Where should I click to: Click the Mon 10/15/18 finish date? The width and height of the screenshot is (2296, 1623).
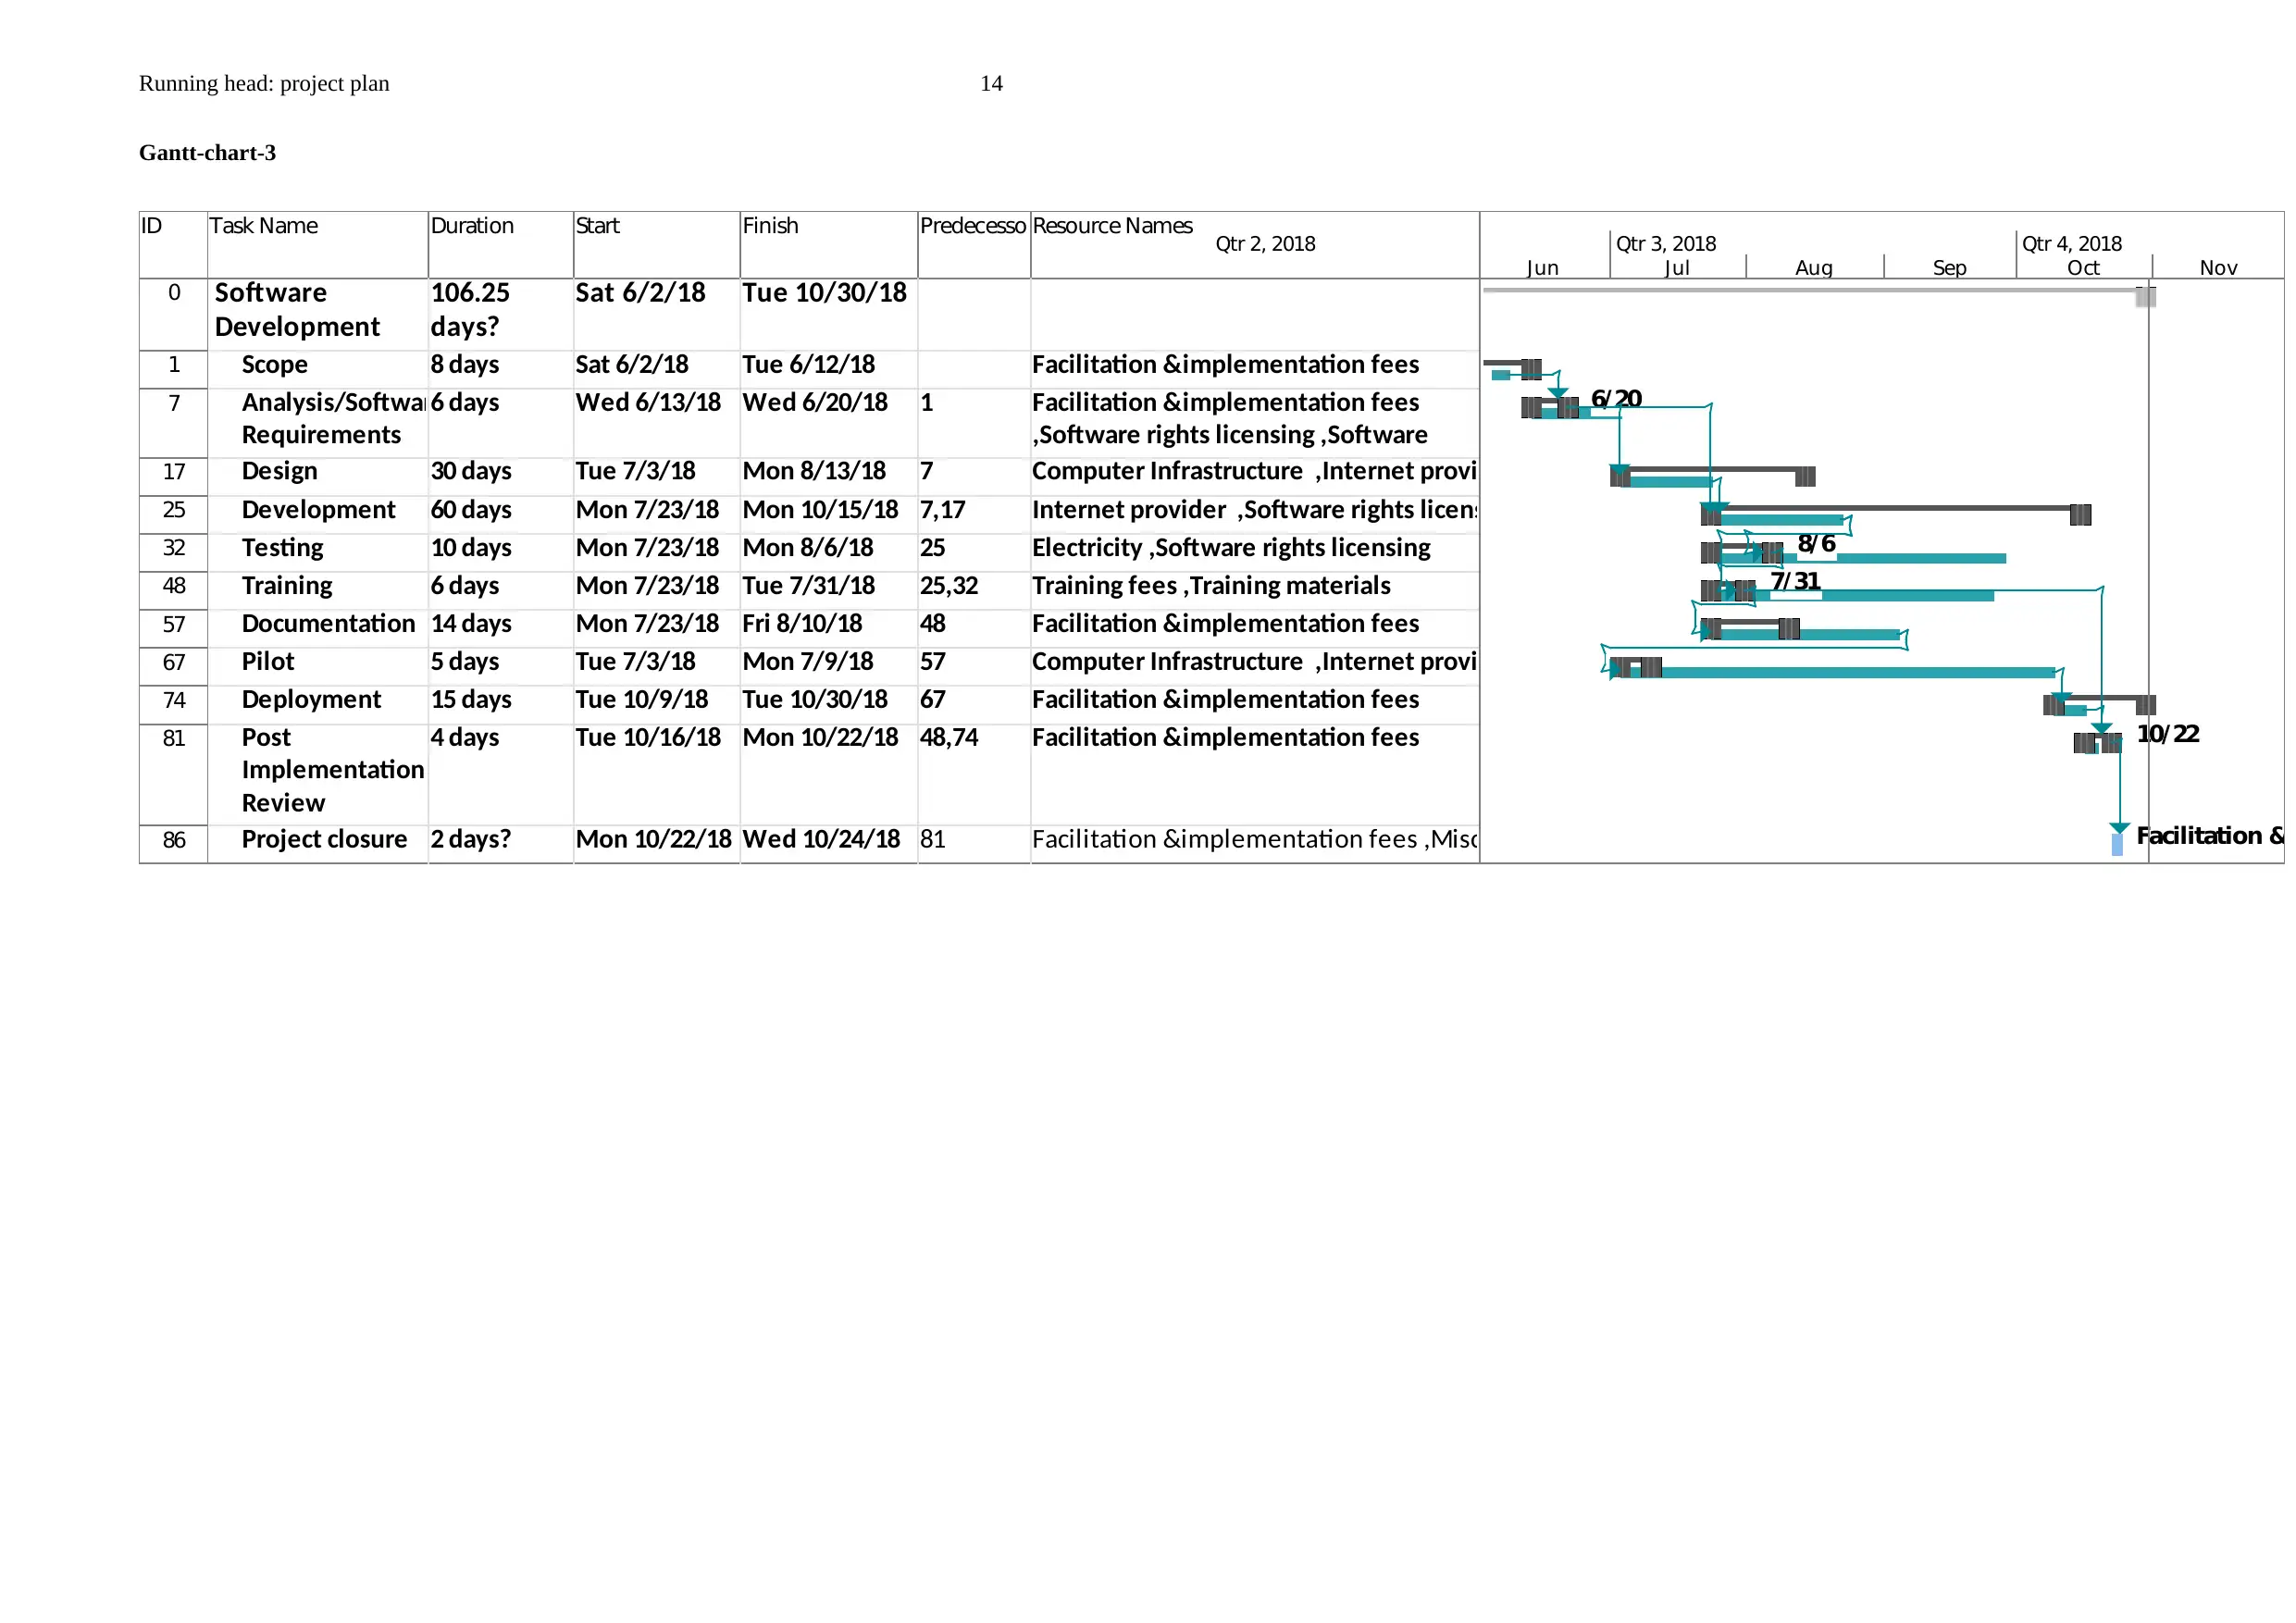(x=820, y=510)
